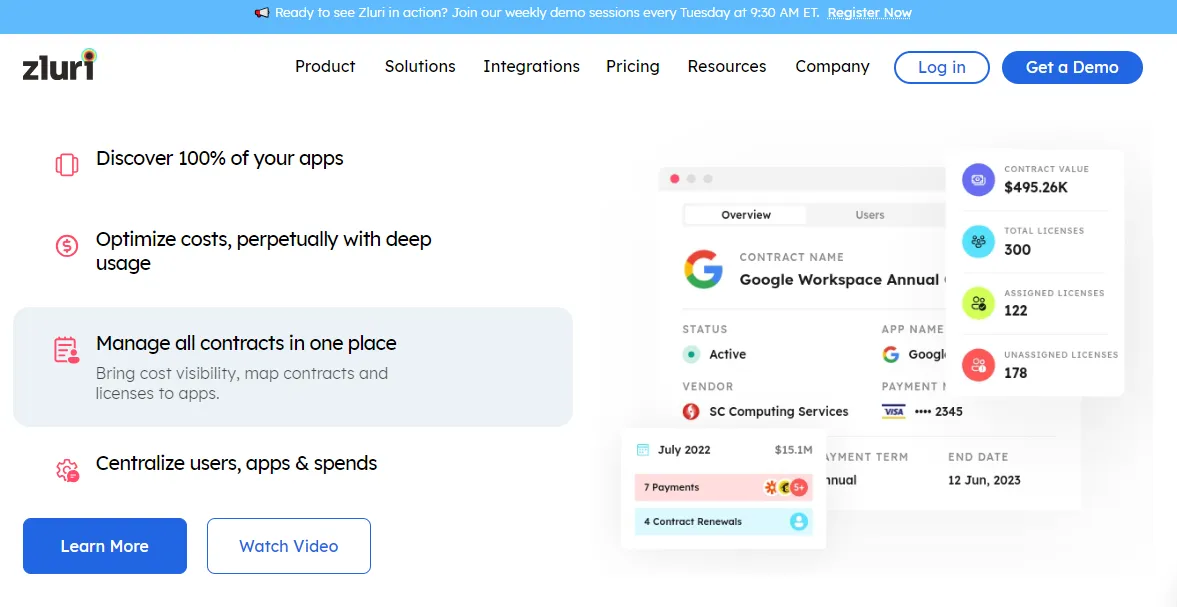This screenshot has width=1177, height=607.
Task: Click the July 2022 label
Action: (684, 450)
